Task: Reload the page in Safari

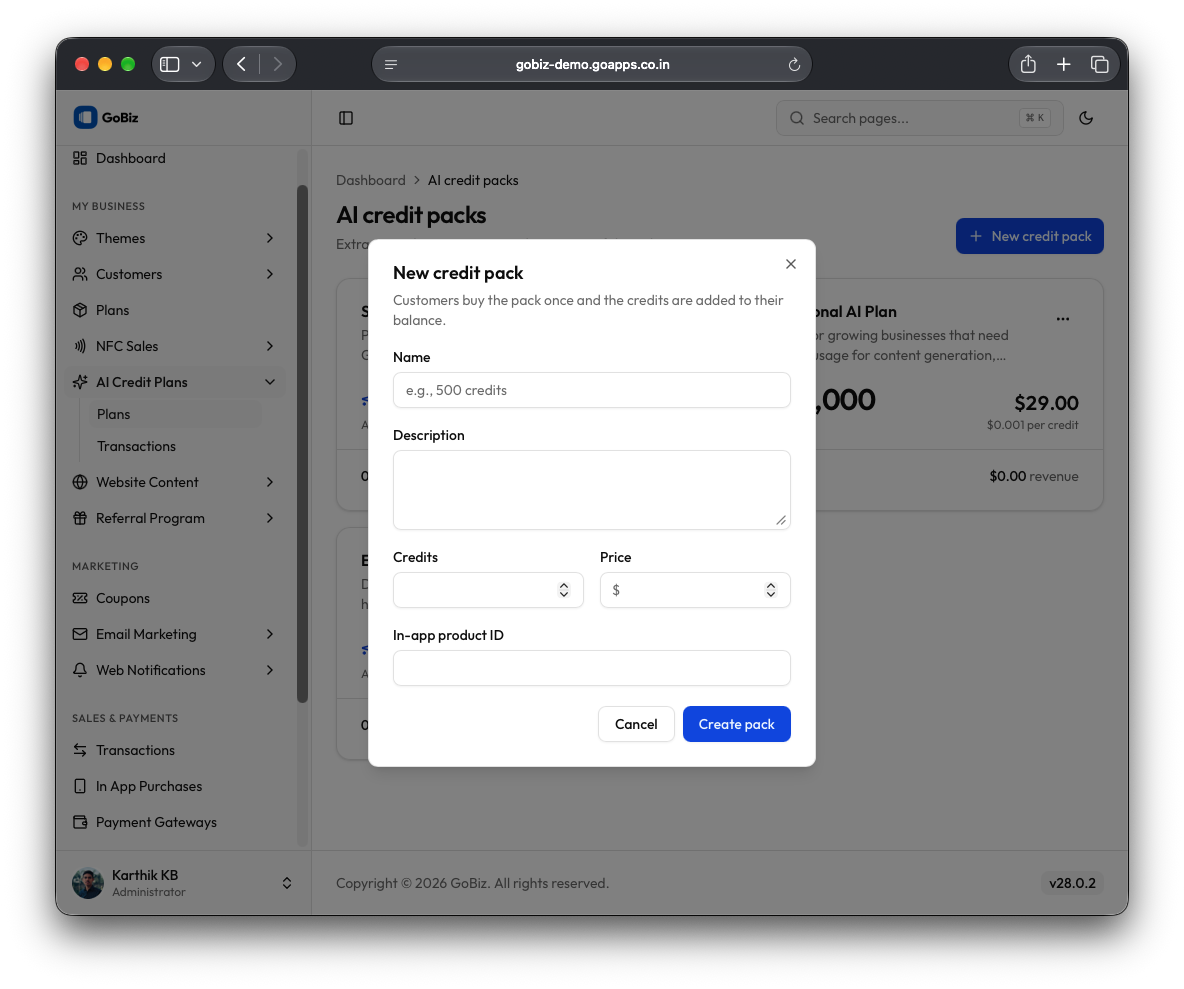Action: pyautogui.click(x=794, y=64)
